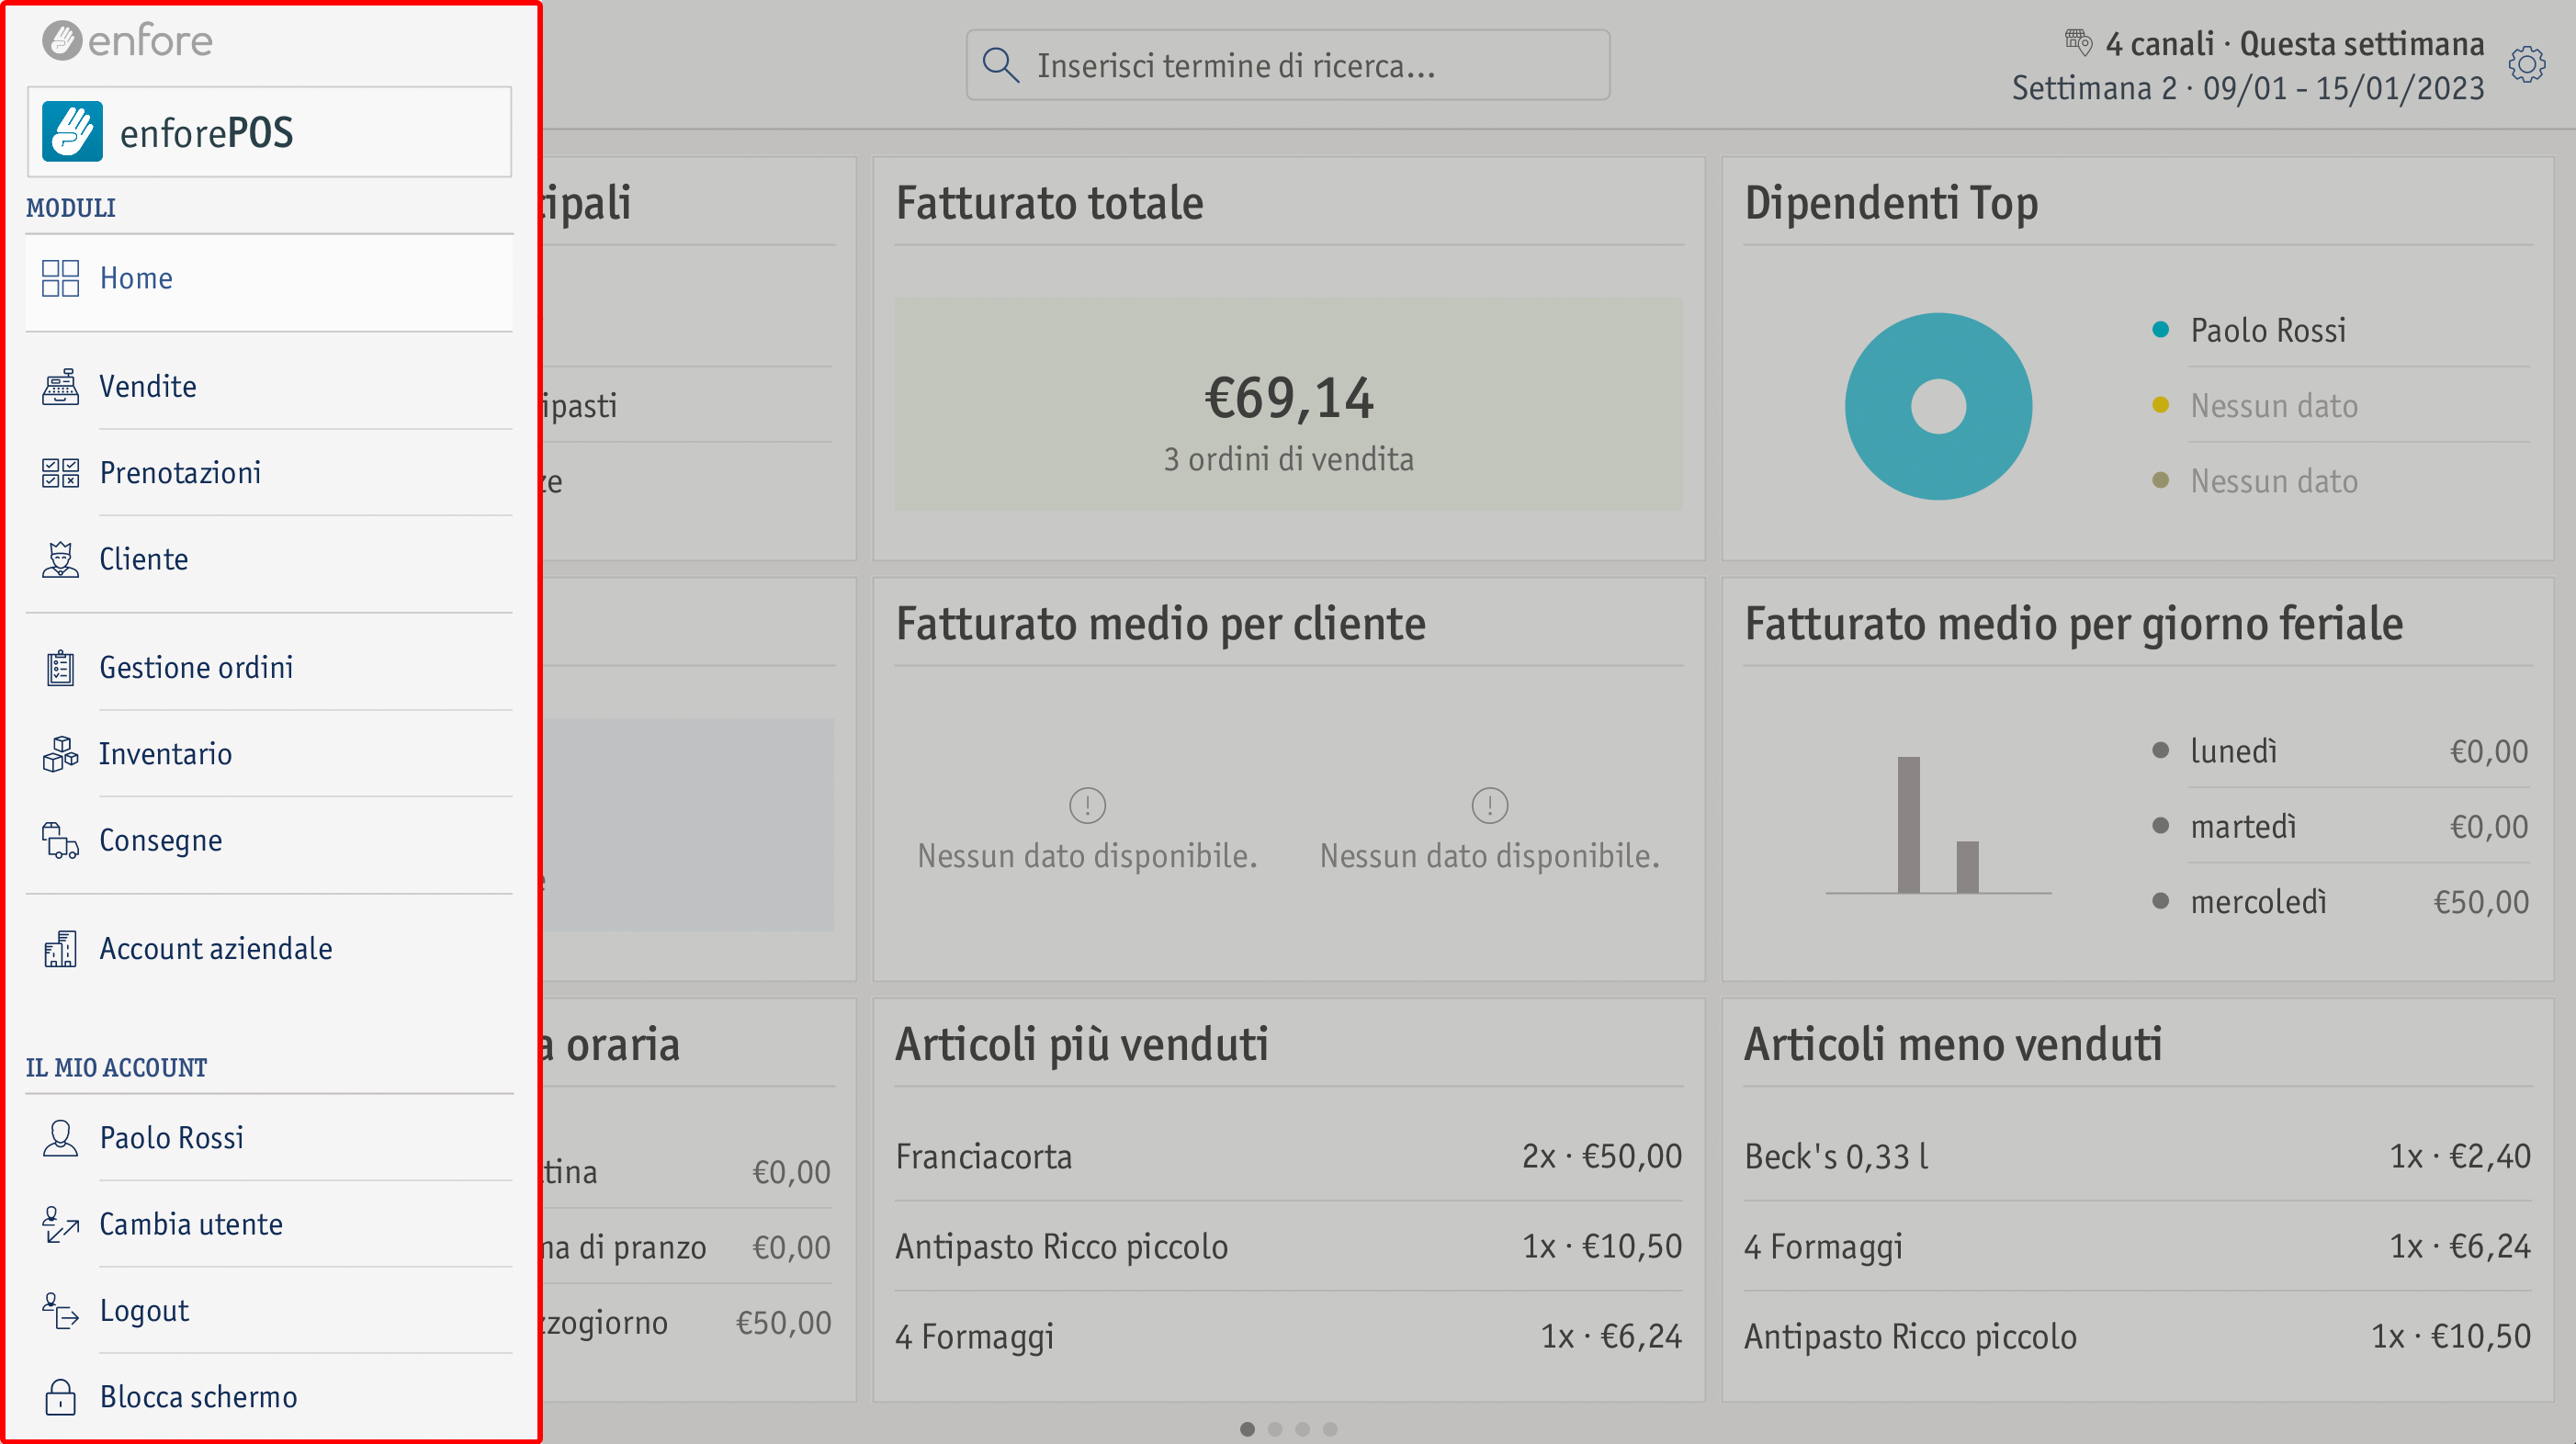Select the Home grid icon

[x=61, y=278]
